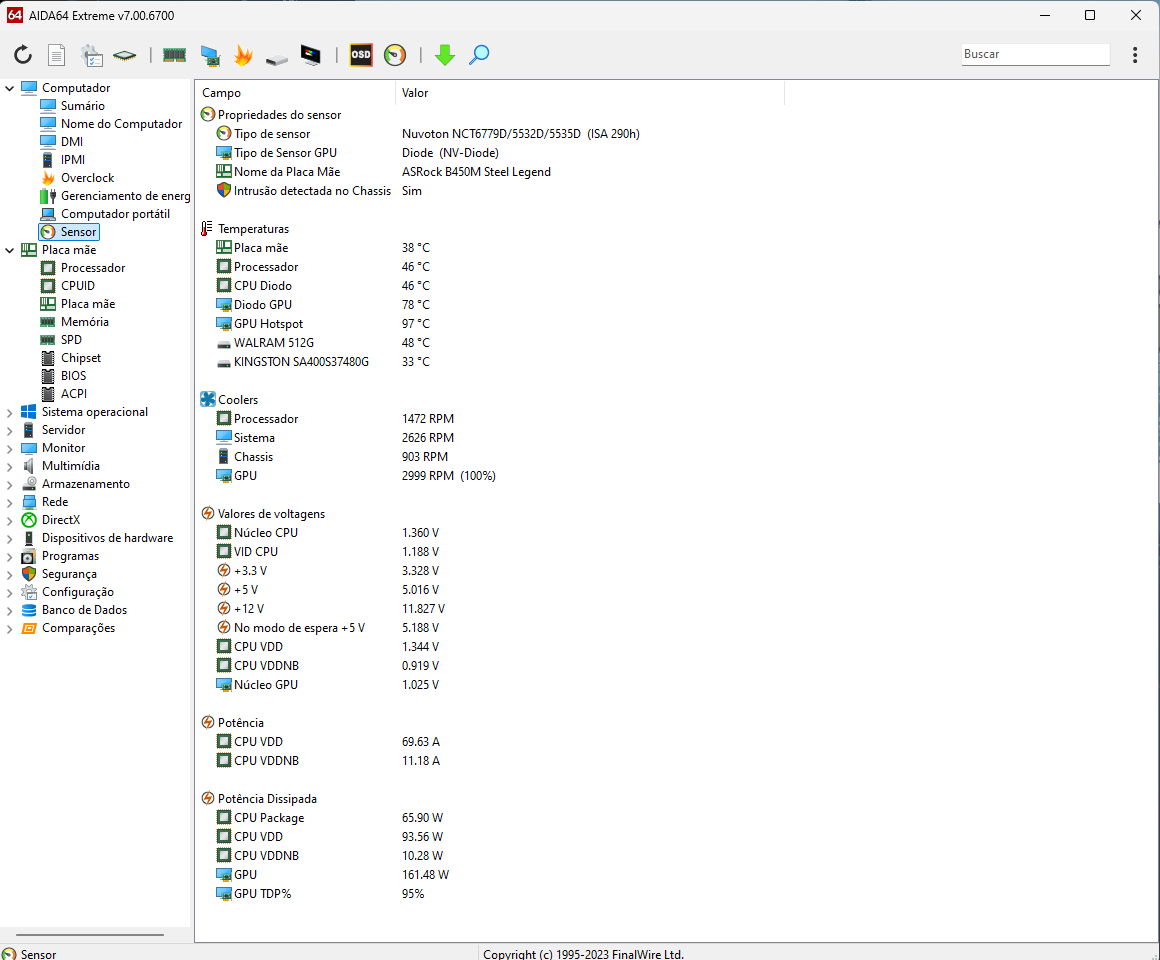1160x960 pixels.
Task: Expand the Multimídia tree node
Action: 10,467
